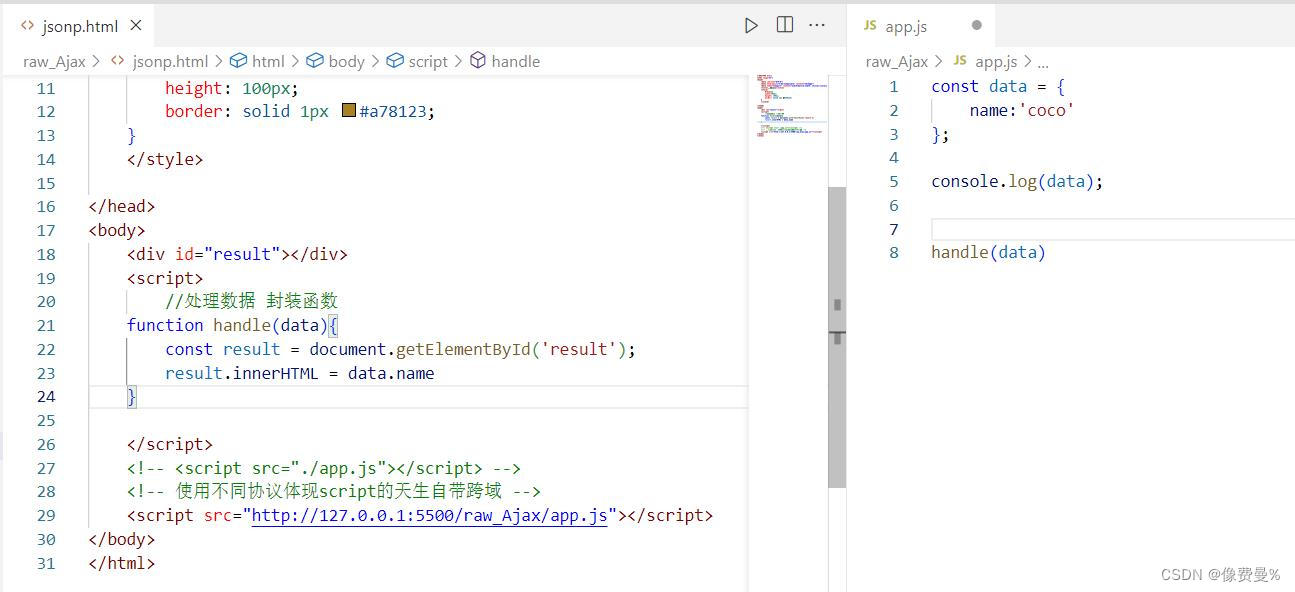The width and height of the screenshot is (1295, 592).
Task: Split the editor to the right
Action: 785,25
